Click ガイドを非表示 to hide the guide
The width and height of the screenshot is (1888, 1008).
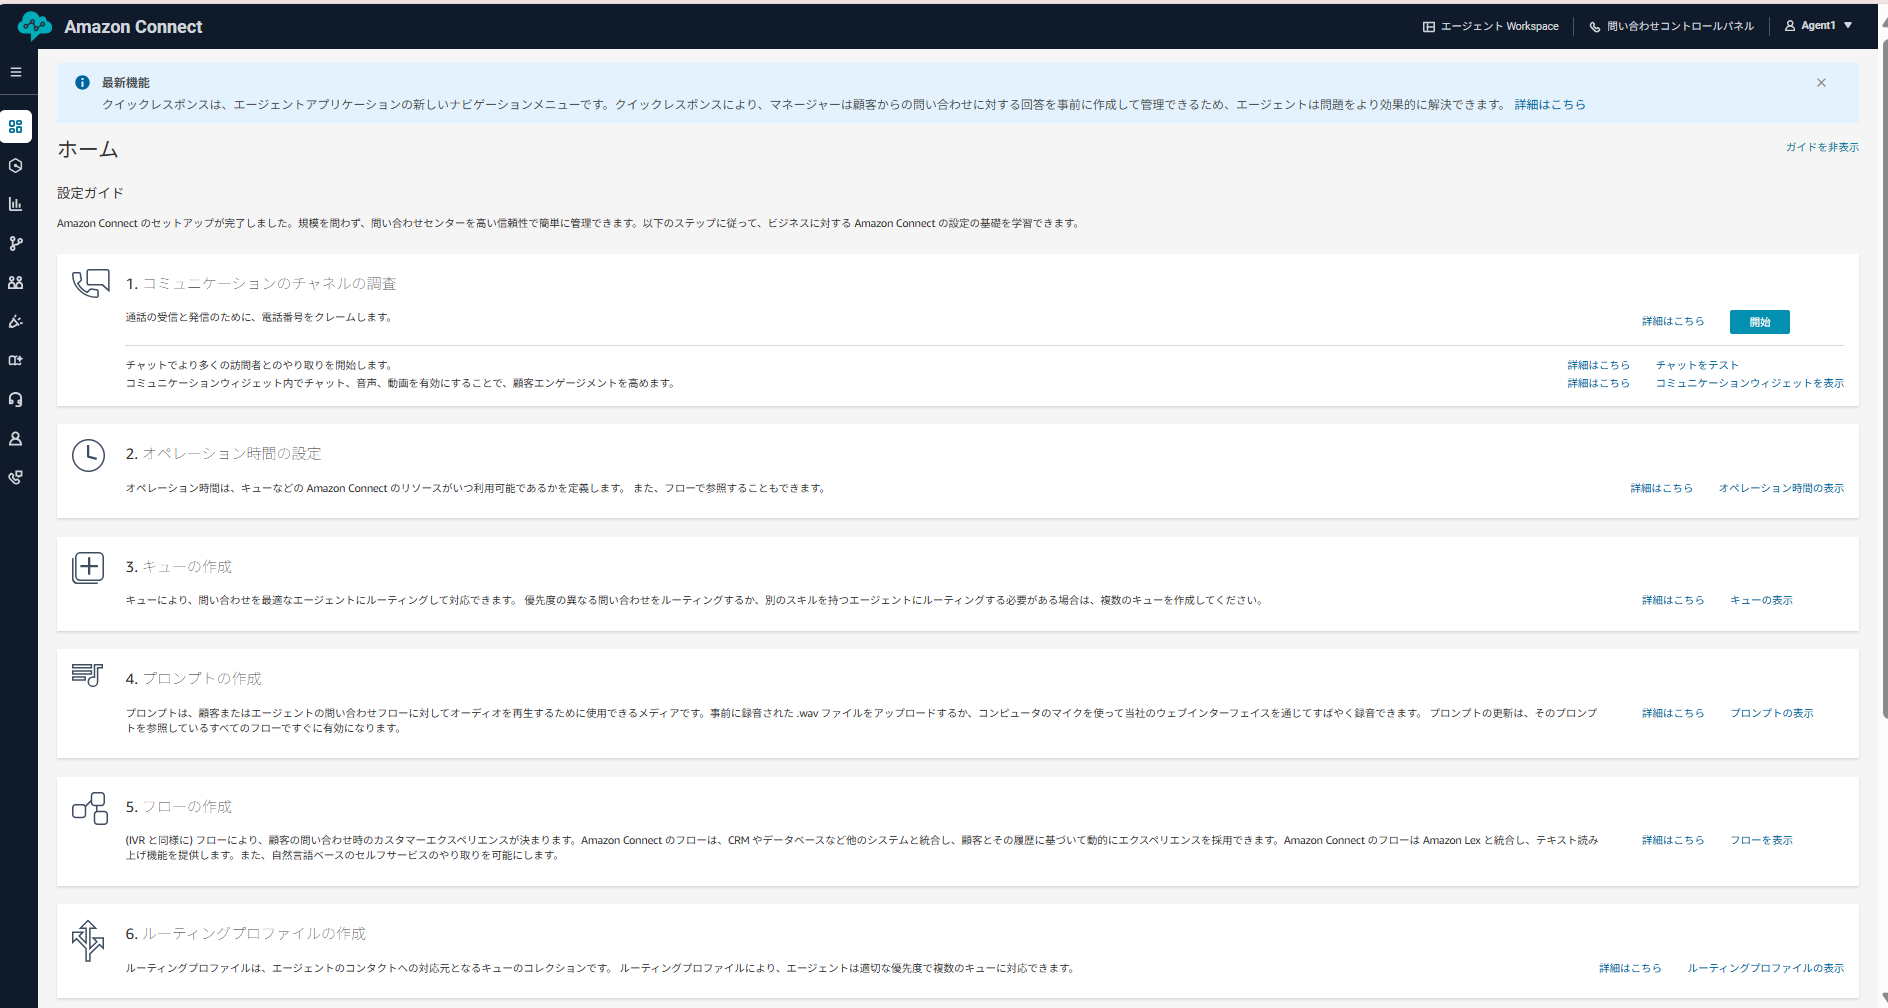[x=1822, y=147]
